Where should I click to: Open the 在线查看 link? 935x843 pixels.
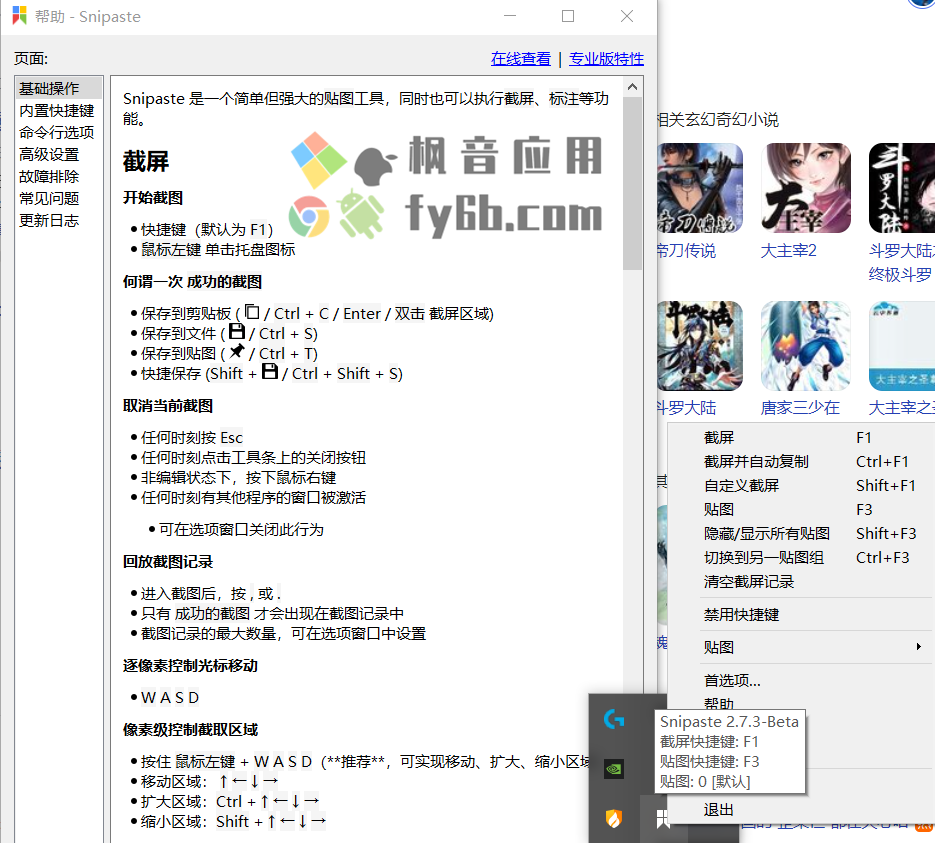(521, 58)
